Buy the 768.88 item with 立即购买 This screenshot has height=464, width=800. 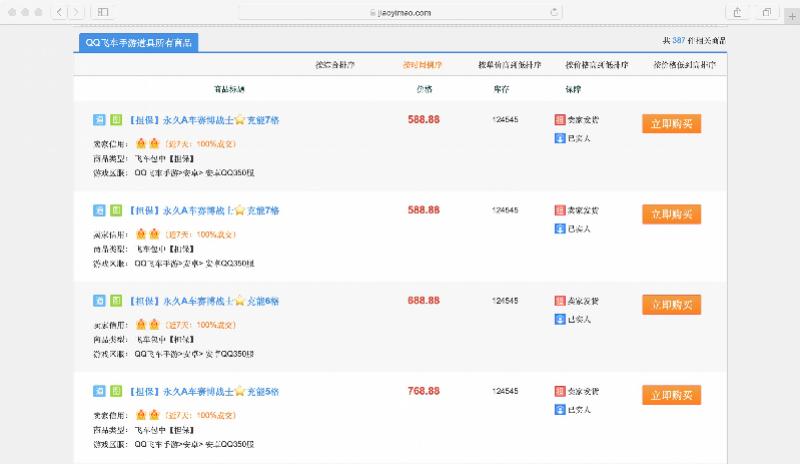[x=671, y=395]
